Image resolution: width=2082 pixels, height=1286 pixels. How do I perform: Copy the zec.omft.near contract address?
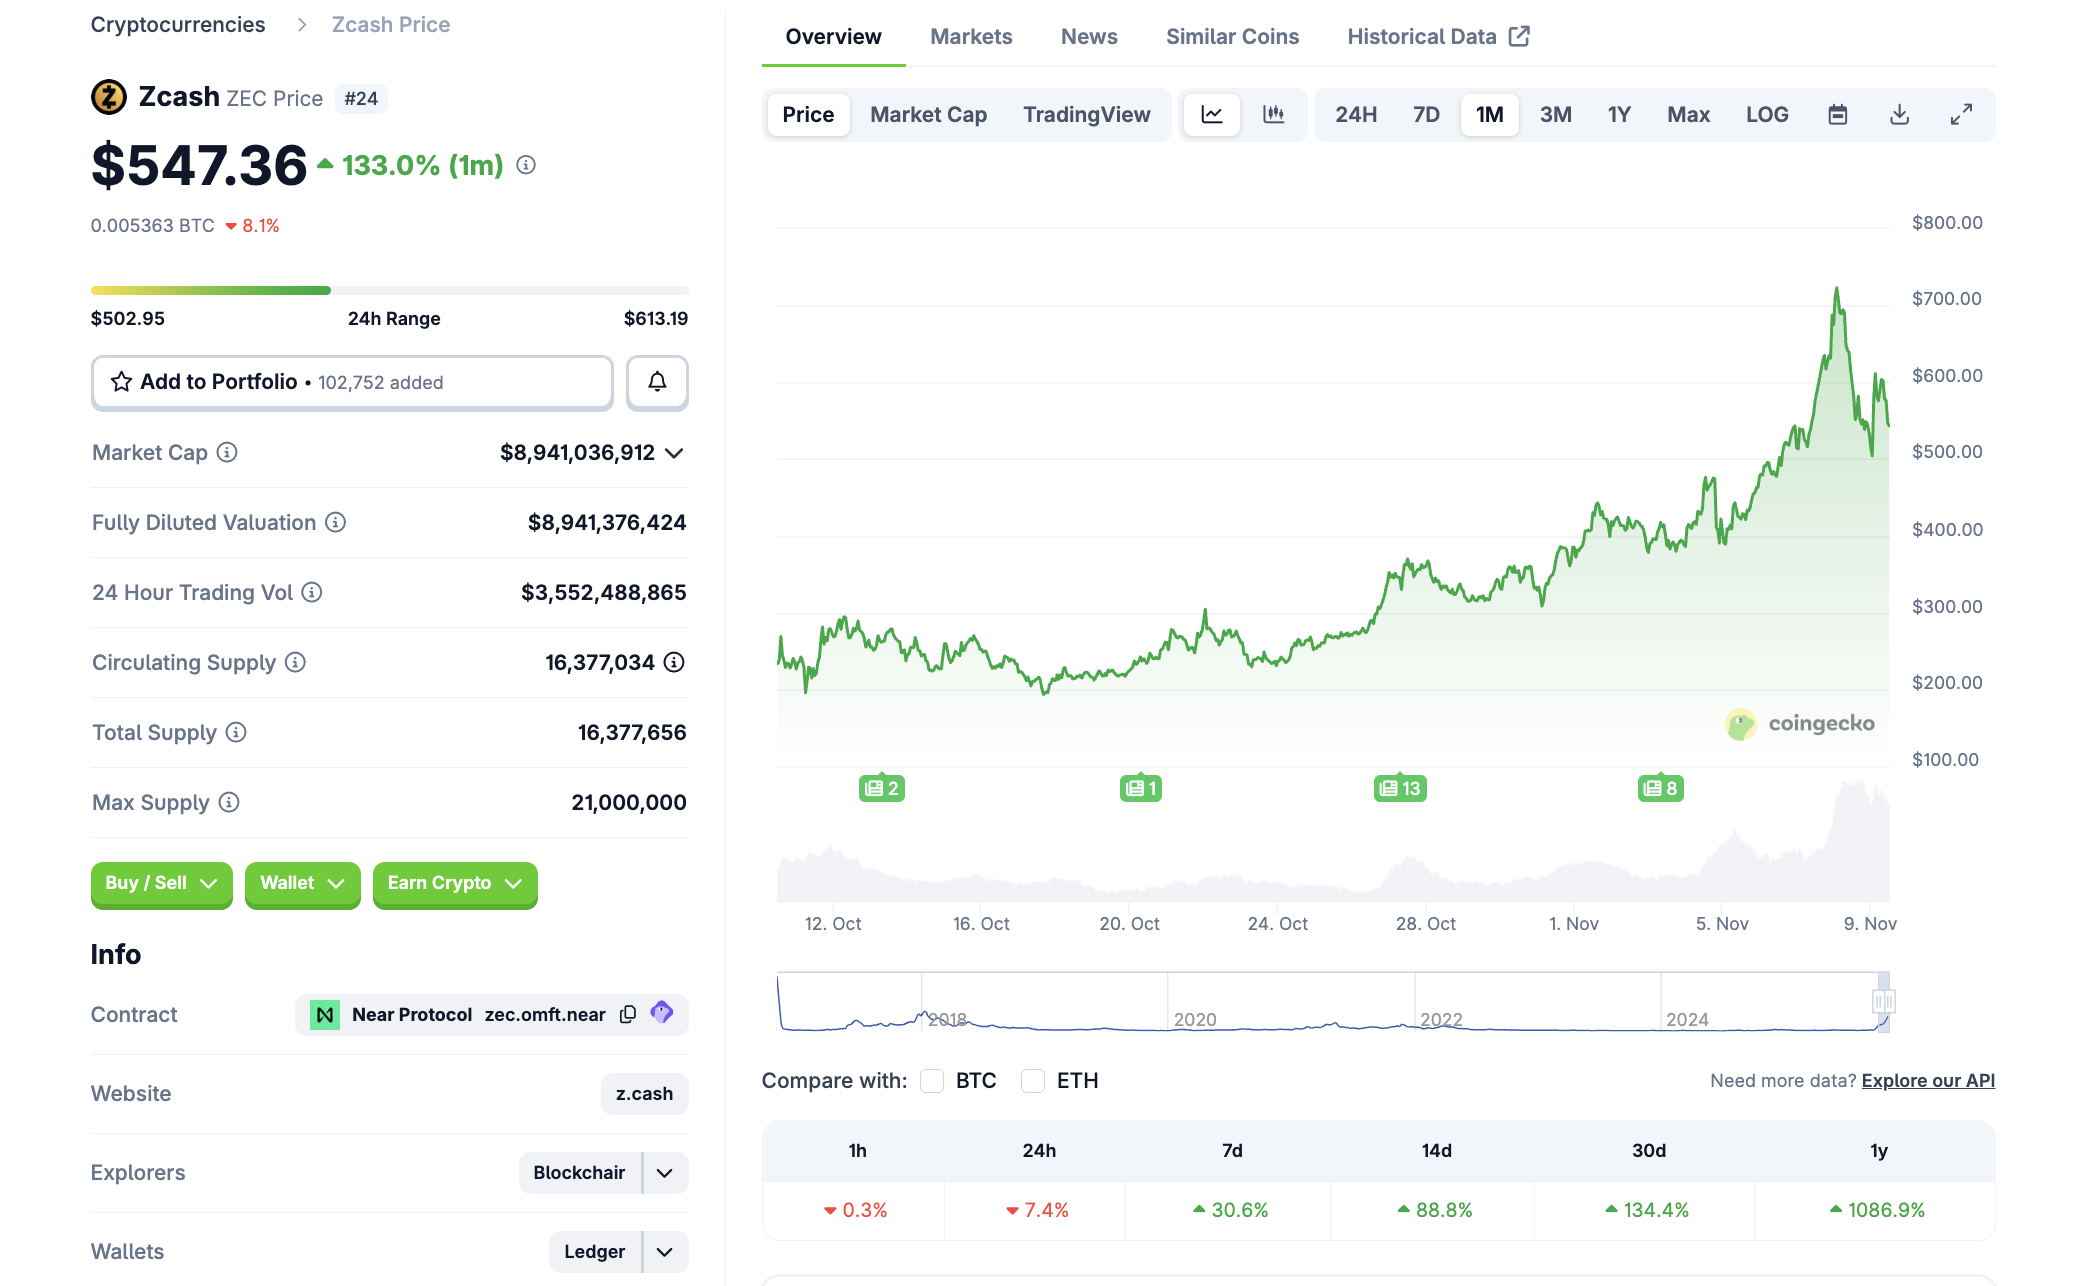click(x=628, y=1014)
